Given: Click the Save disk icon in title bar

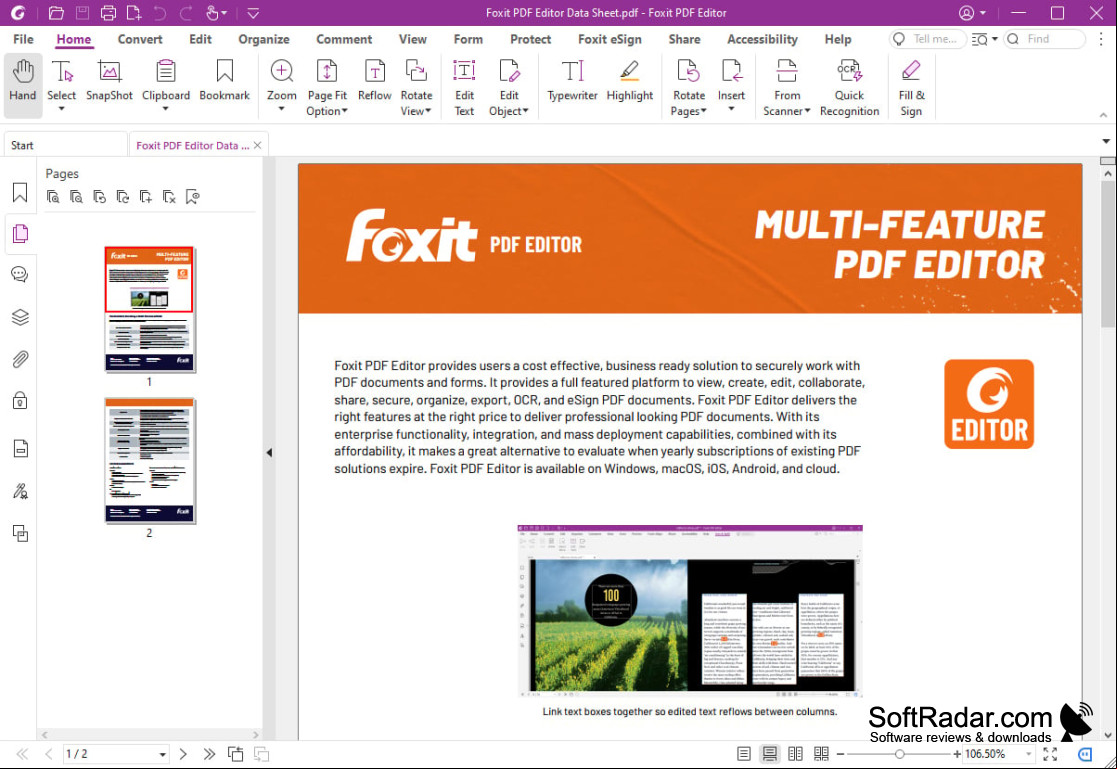Looking at the screenshot, I should pyautogui.click(x=82, y=13).
